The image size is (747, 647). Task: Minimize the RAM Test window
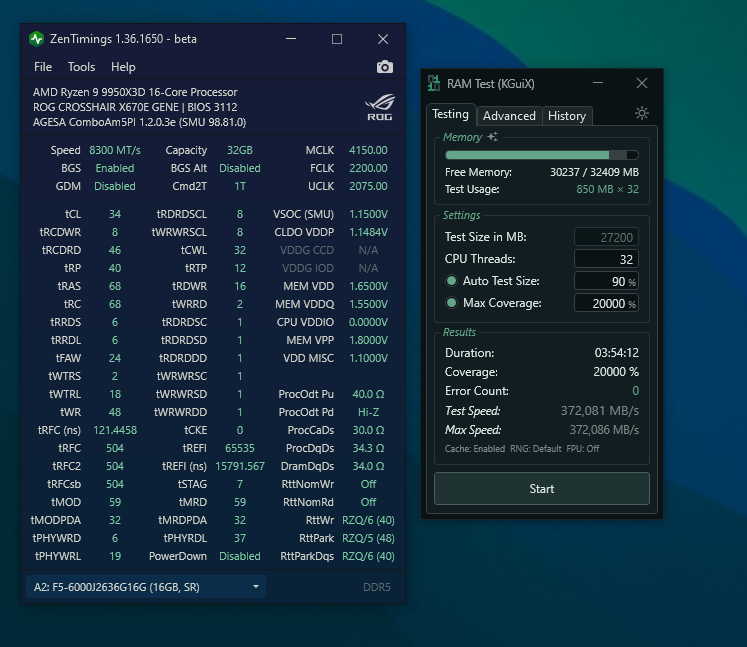(x=598, y=83)
